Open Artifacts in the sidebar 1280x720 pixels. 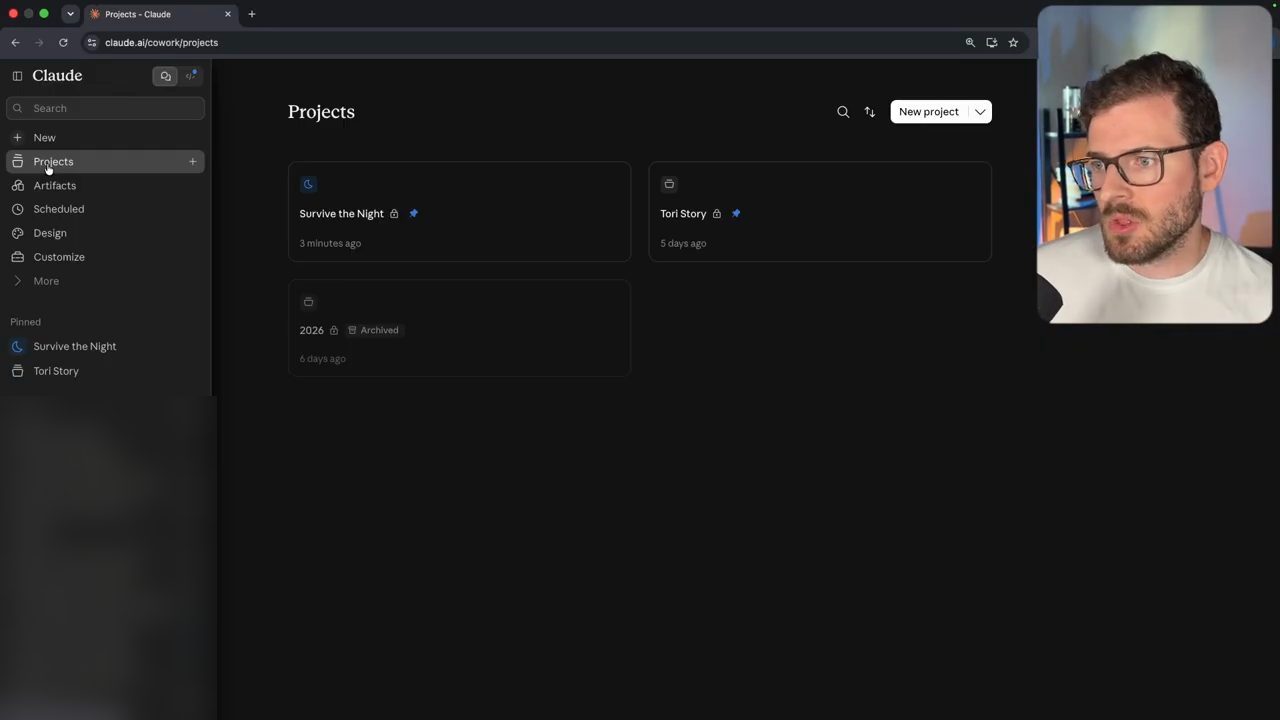[105, 185]
